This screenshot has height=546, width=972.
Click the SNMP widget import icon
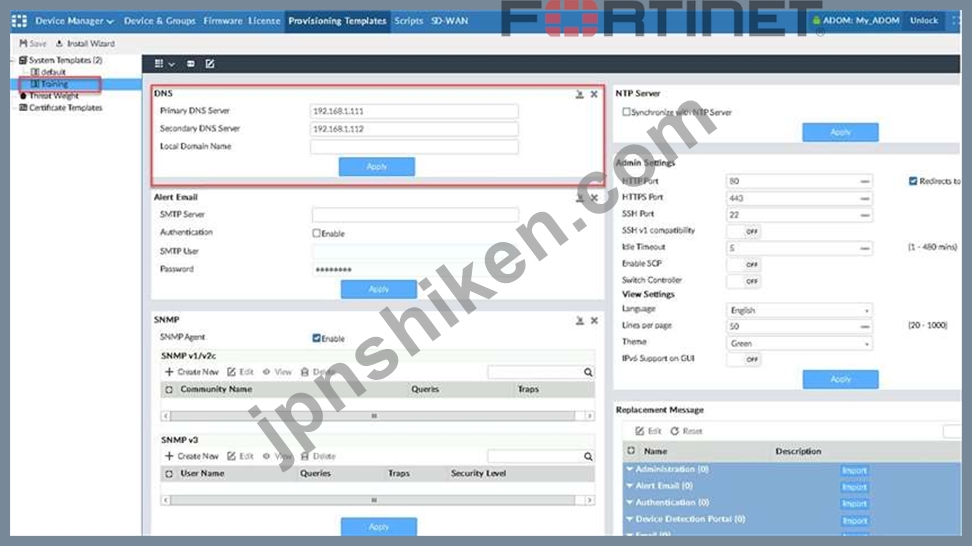tap(579, 320)
